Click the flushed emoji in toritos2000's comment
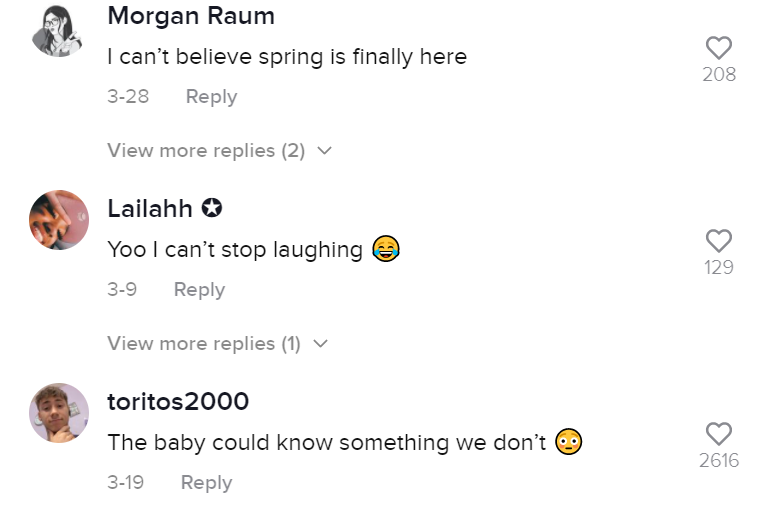 569,441
